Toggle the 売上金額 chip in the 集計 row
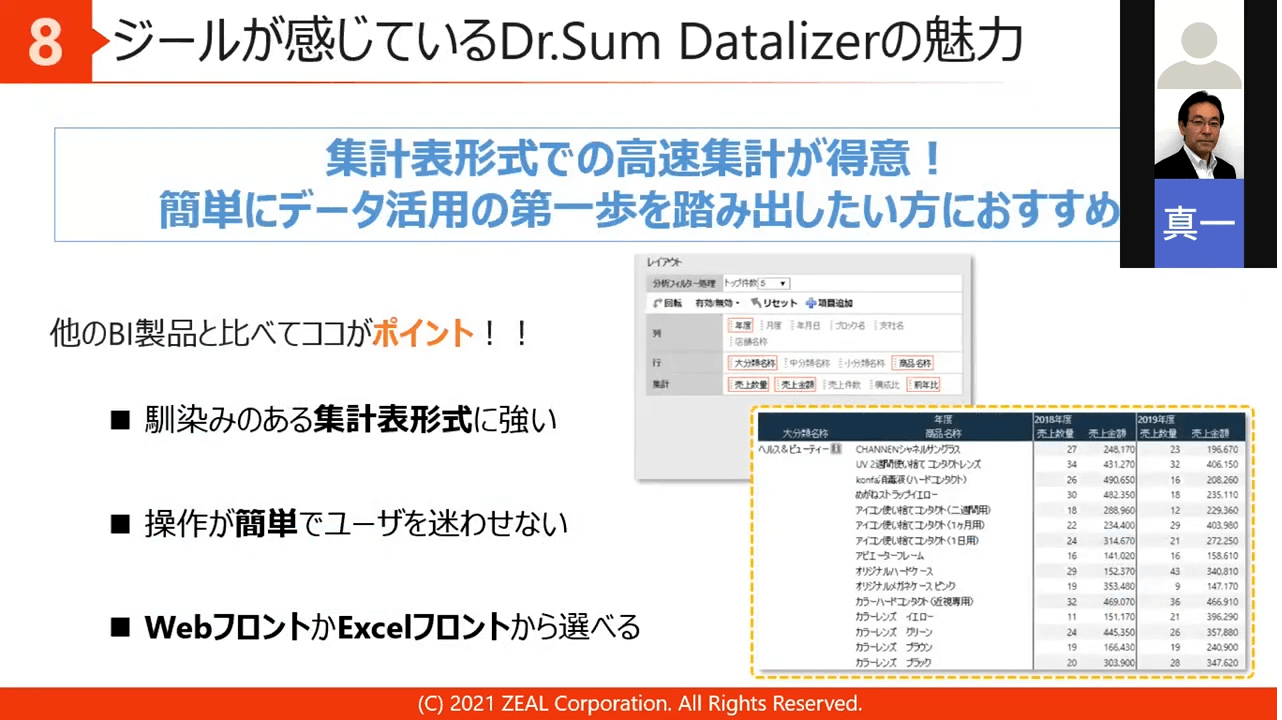 797,384
